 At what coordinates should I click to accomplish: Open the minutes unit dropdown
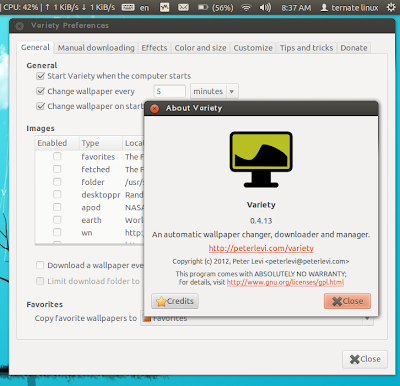coord(214,91)
